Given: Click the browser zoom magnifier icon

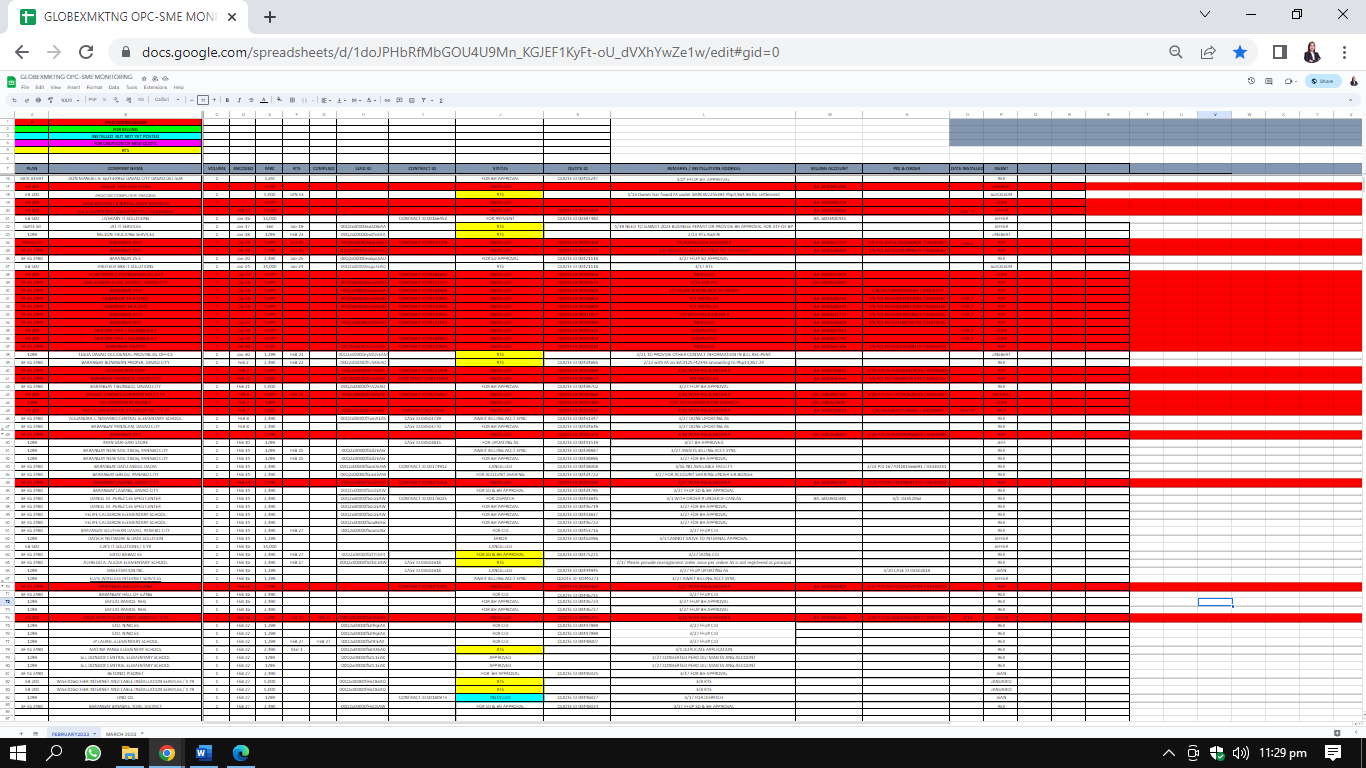Looking at the screenshot, I should point(1176,52).
